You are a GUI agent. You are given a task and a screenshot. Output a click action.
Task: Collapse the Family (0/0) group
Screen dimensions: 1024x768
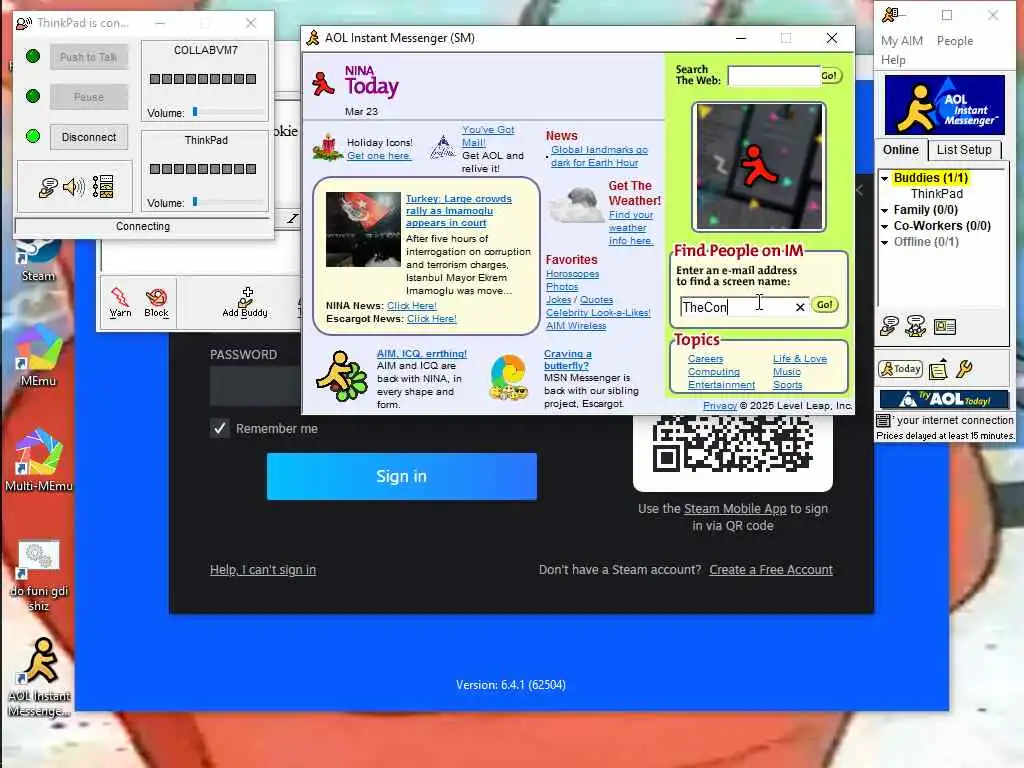point(884,210)
